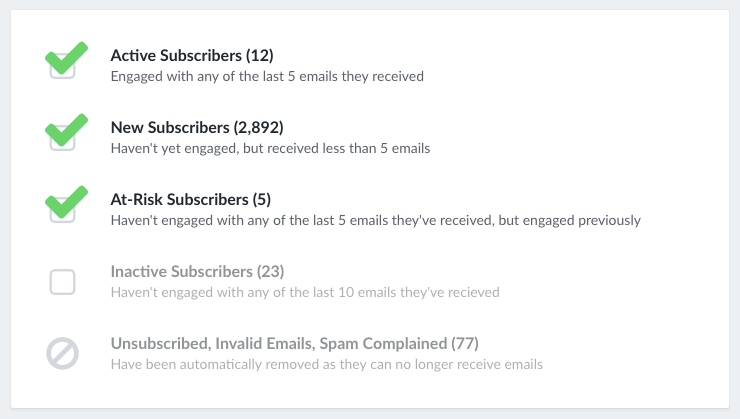Screen dimensions: 740x419
Task: Click the prohibited circle icon for Unsubscribed
Action: point(62,353)
